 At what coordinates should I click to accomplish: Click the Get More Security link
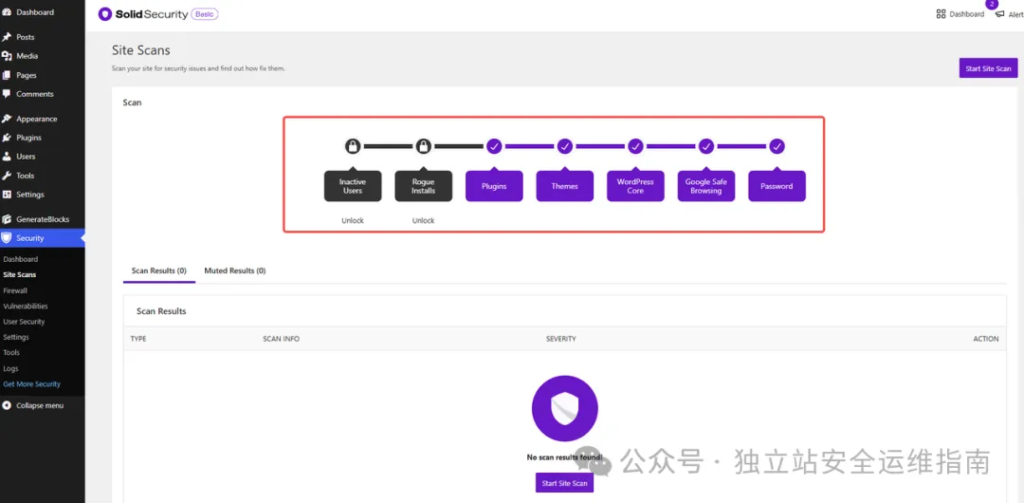point(32,384)
